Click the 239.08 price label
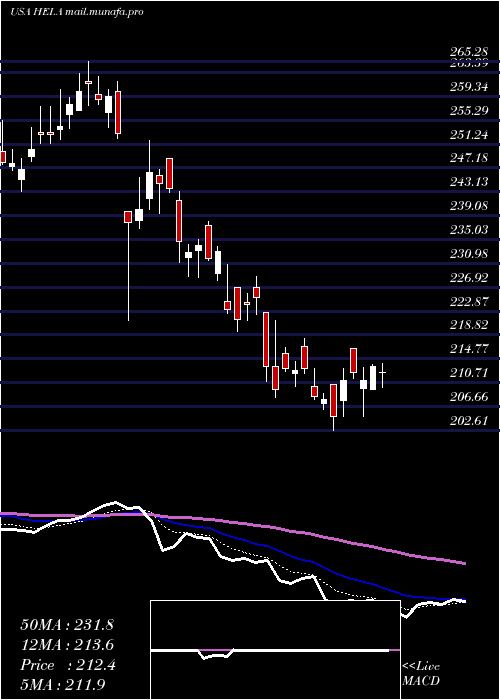The height and width of the screenshot is (700, 500). pyautogui.click(x=469, y=206)
